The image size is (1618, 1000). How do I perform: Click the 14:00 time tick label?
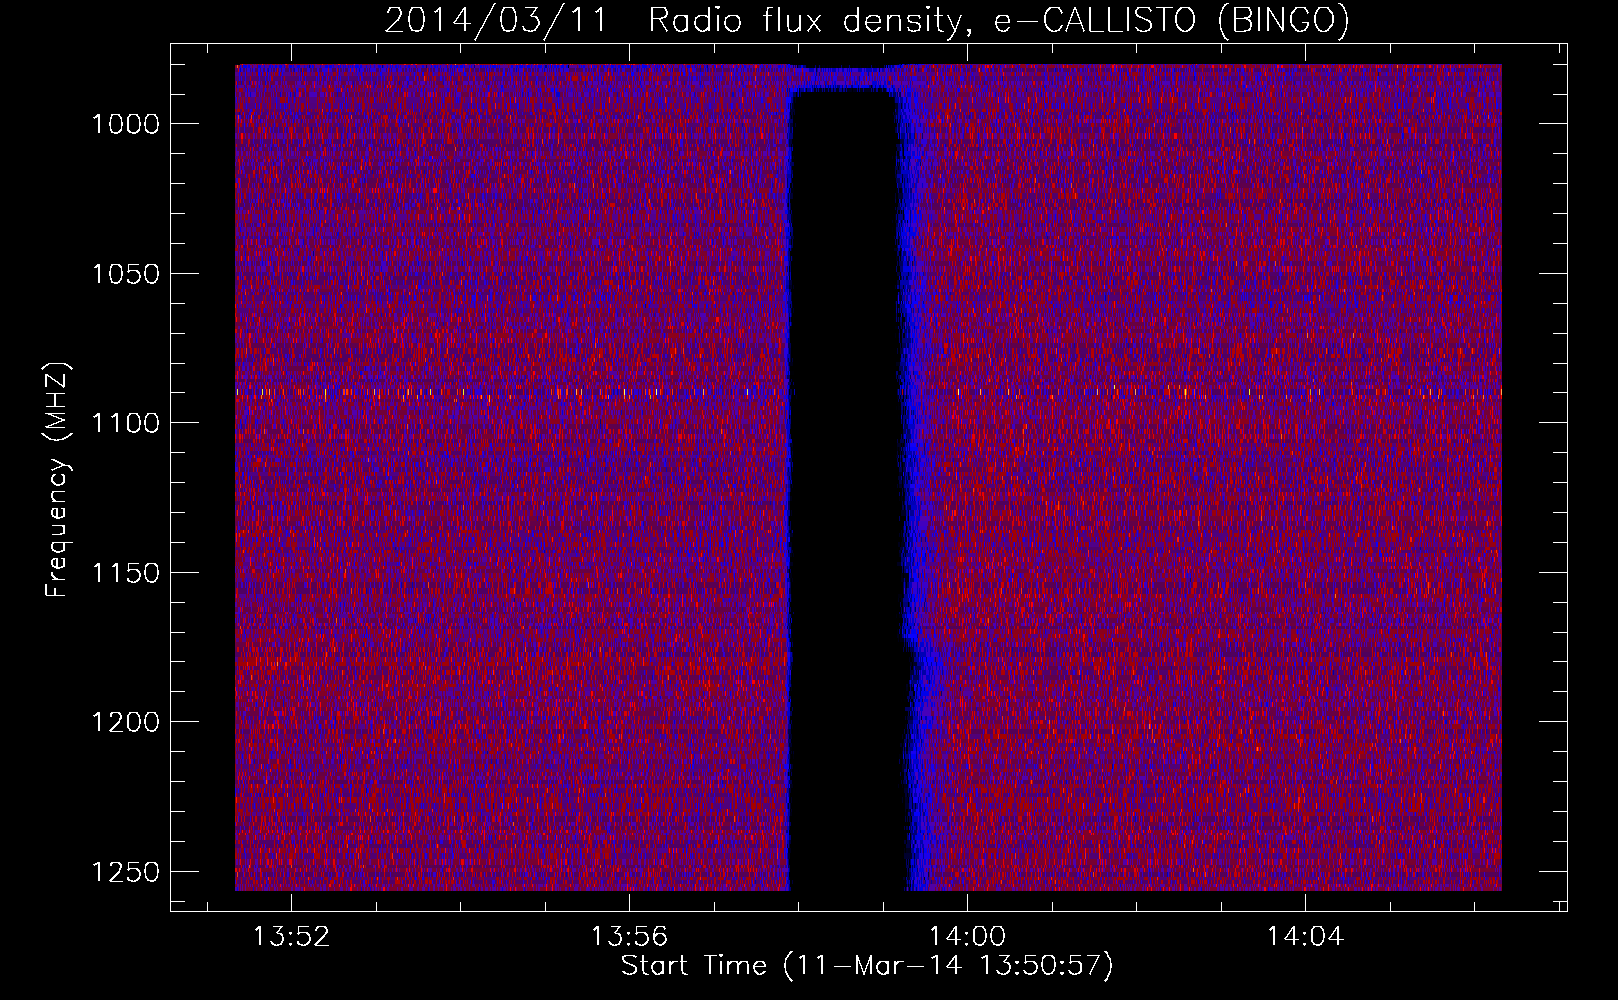[x=967, y=937]
